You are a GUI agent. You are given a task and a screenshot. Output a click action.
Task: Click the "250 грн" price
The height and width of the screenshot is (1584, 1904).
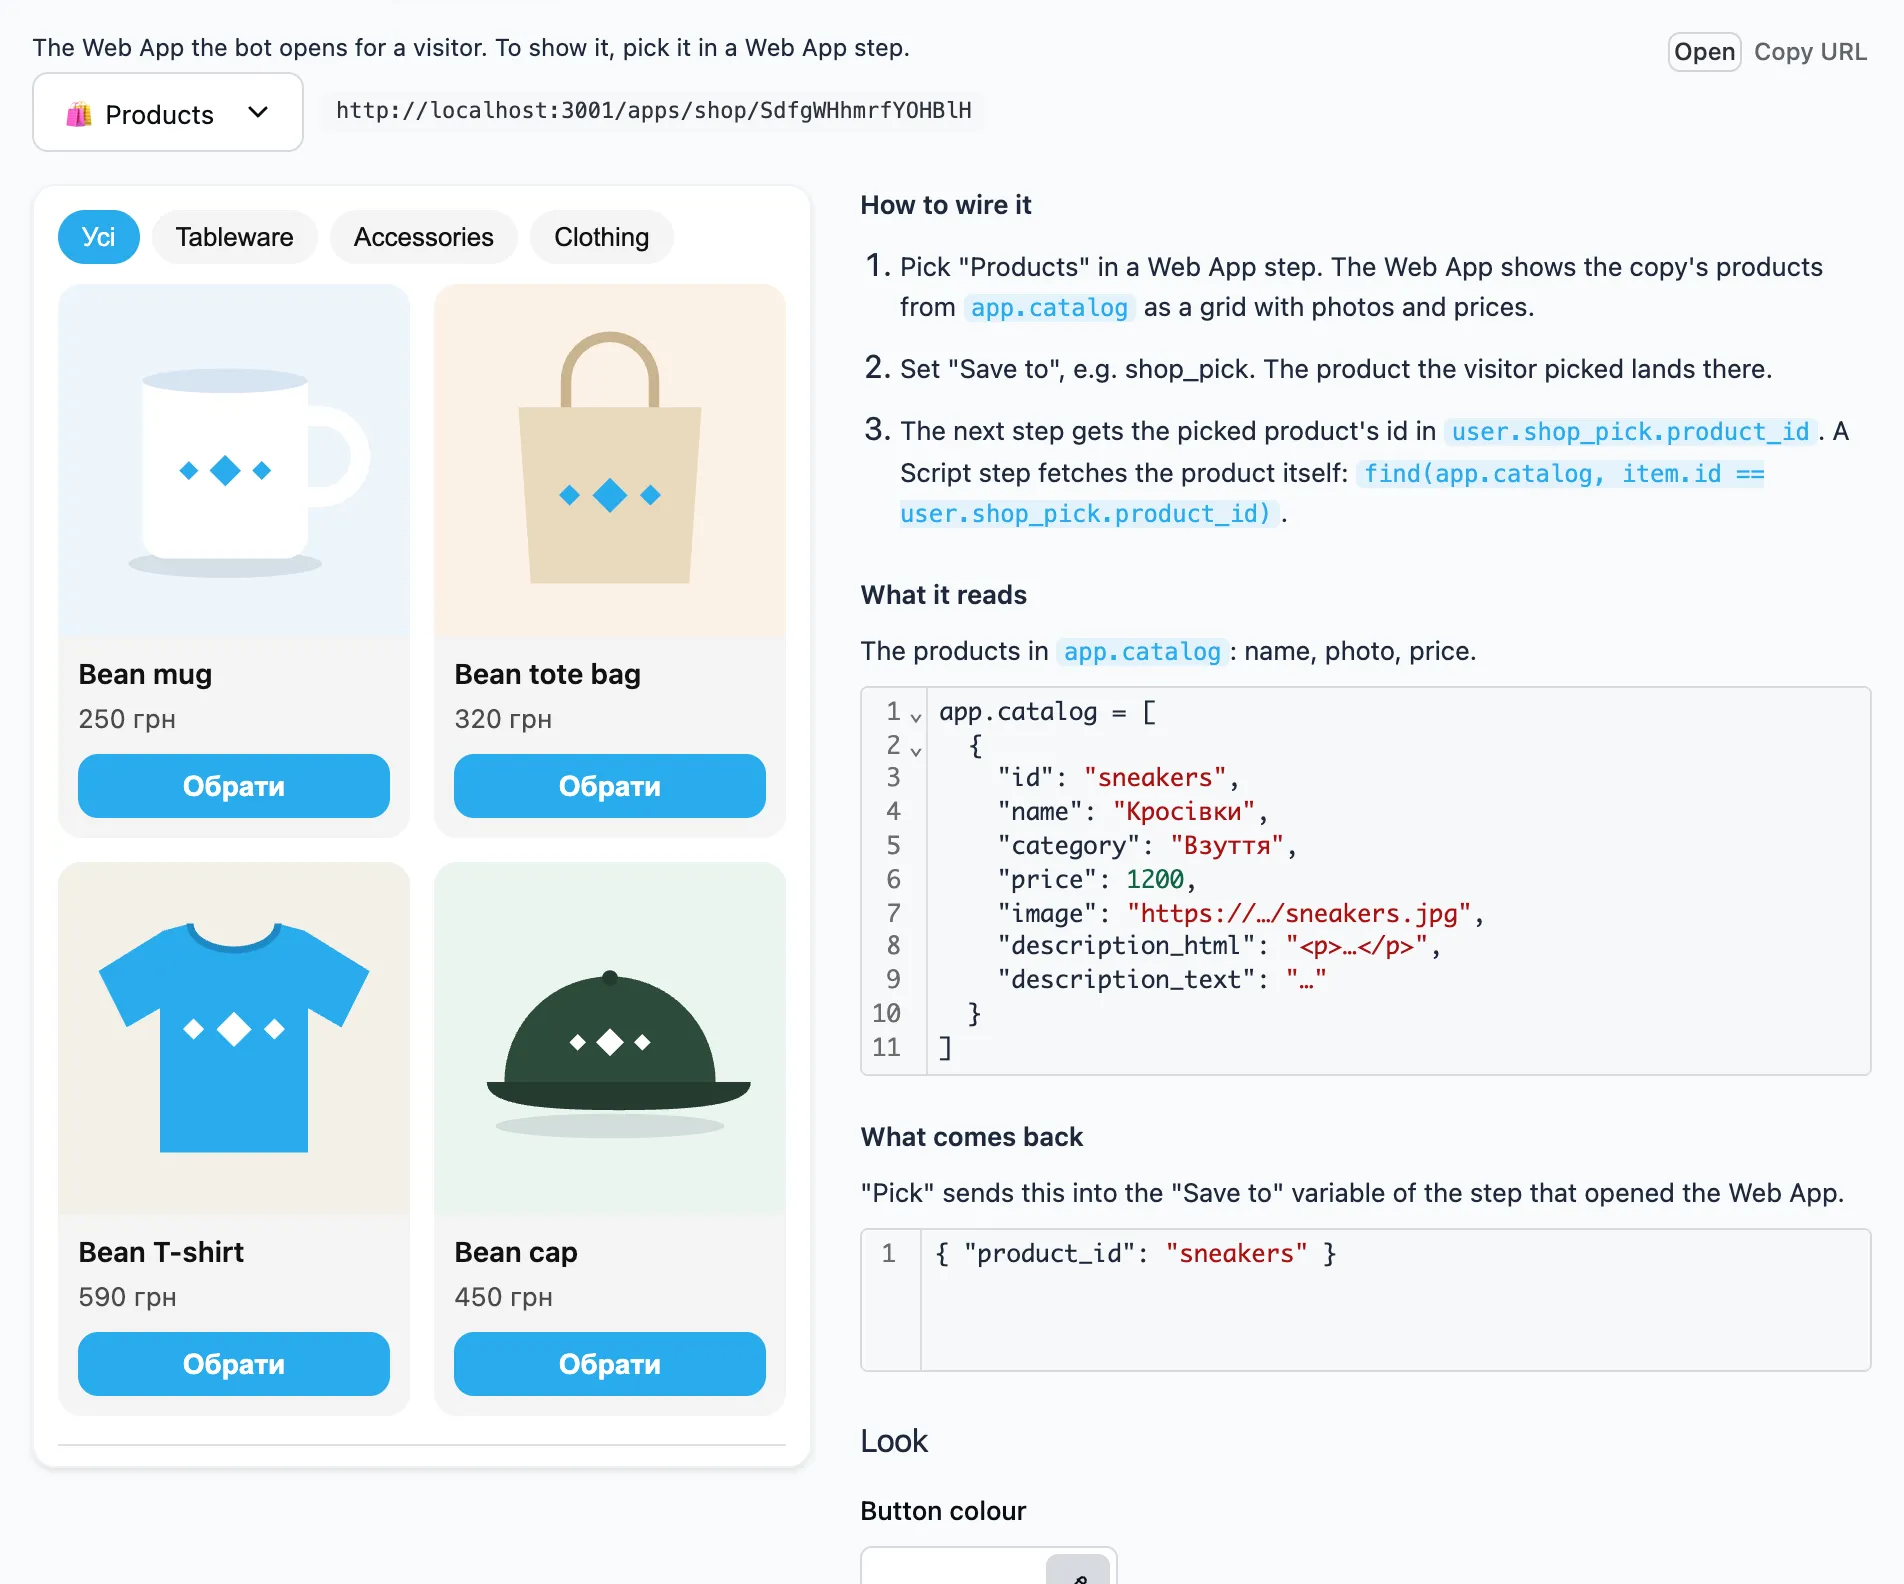coord(127,719)
